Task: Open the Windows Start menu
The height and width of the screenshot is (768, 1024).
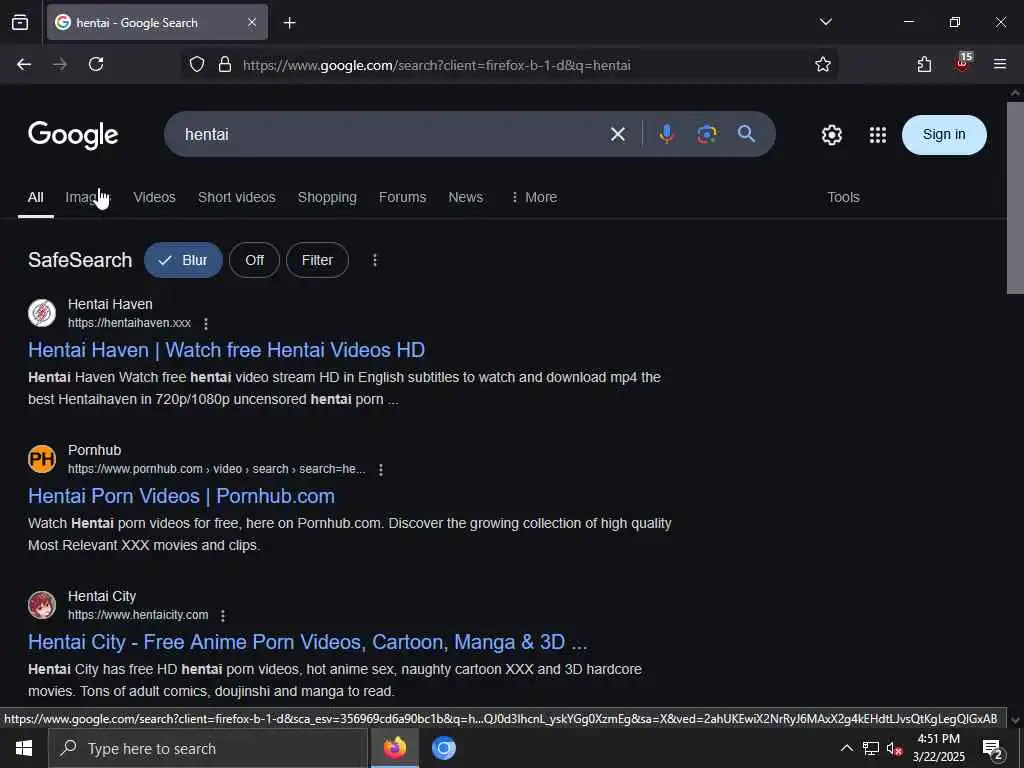Action: pos(24,748)
